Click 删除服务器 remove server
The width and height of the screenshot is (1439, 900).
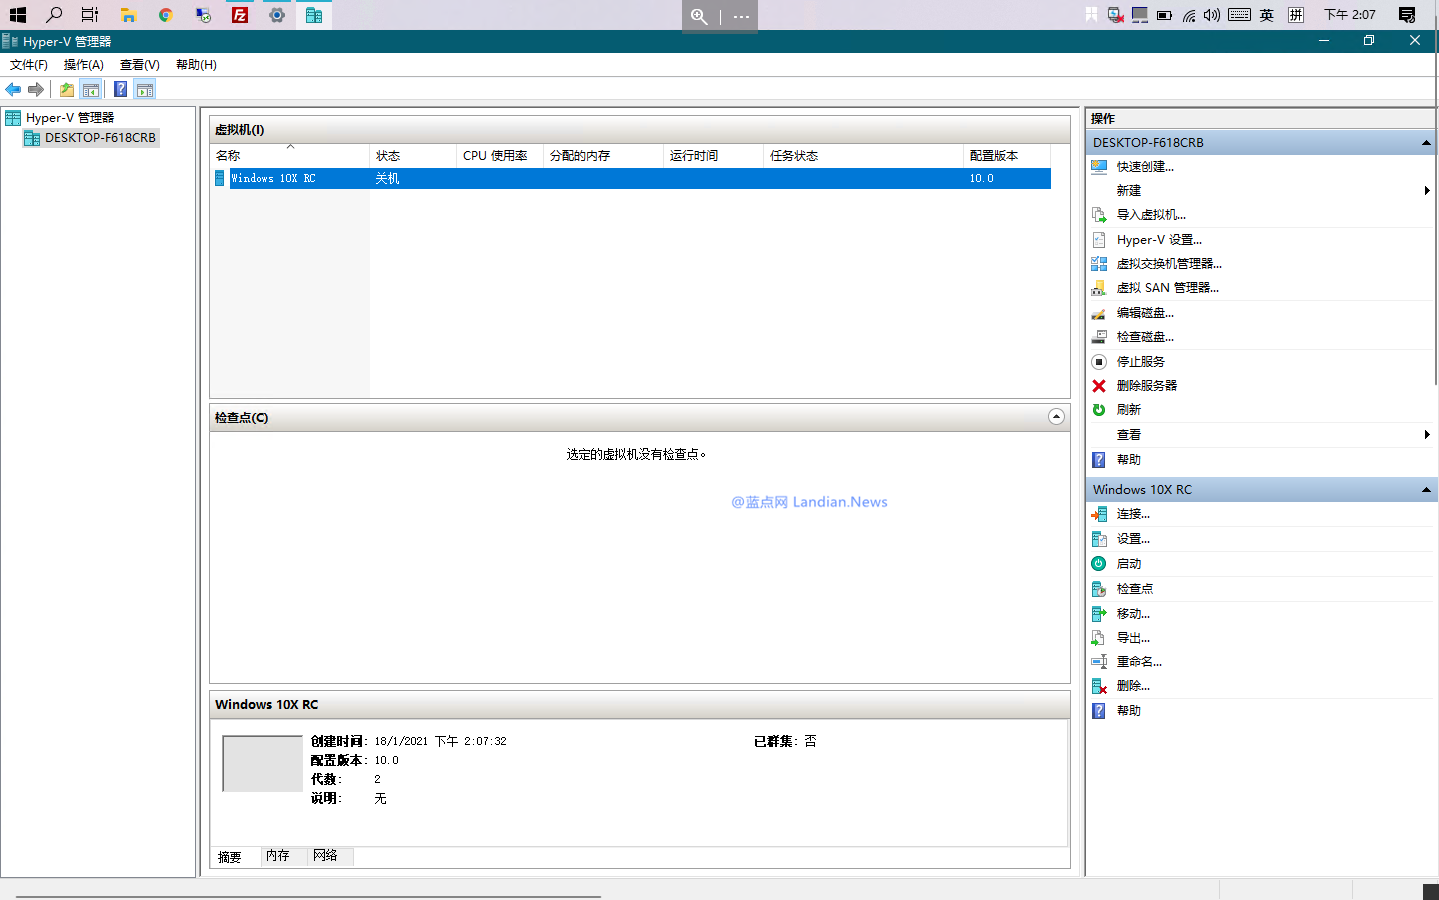tap(1146, 386)
